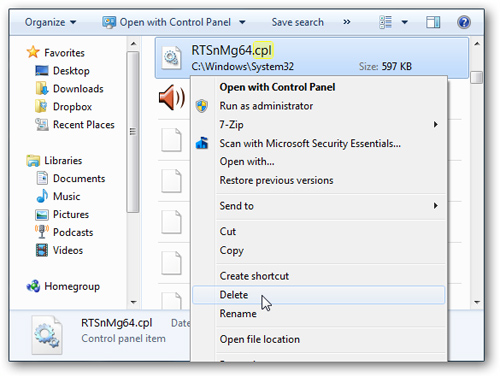Click the navigation pane scrollbar thumb
The image size is (500, 377).
point(133,132)
